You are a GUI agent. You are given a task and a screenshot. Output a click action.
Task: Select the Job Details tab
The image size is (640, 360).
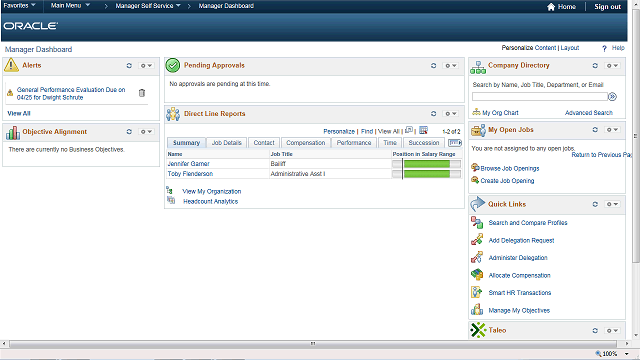tap(227, 142)
